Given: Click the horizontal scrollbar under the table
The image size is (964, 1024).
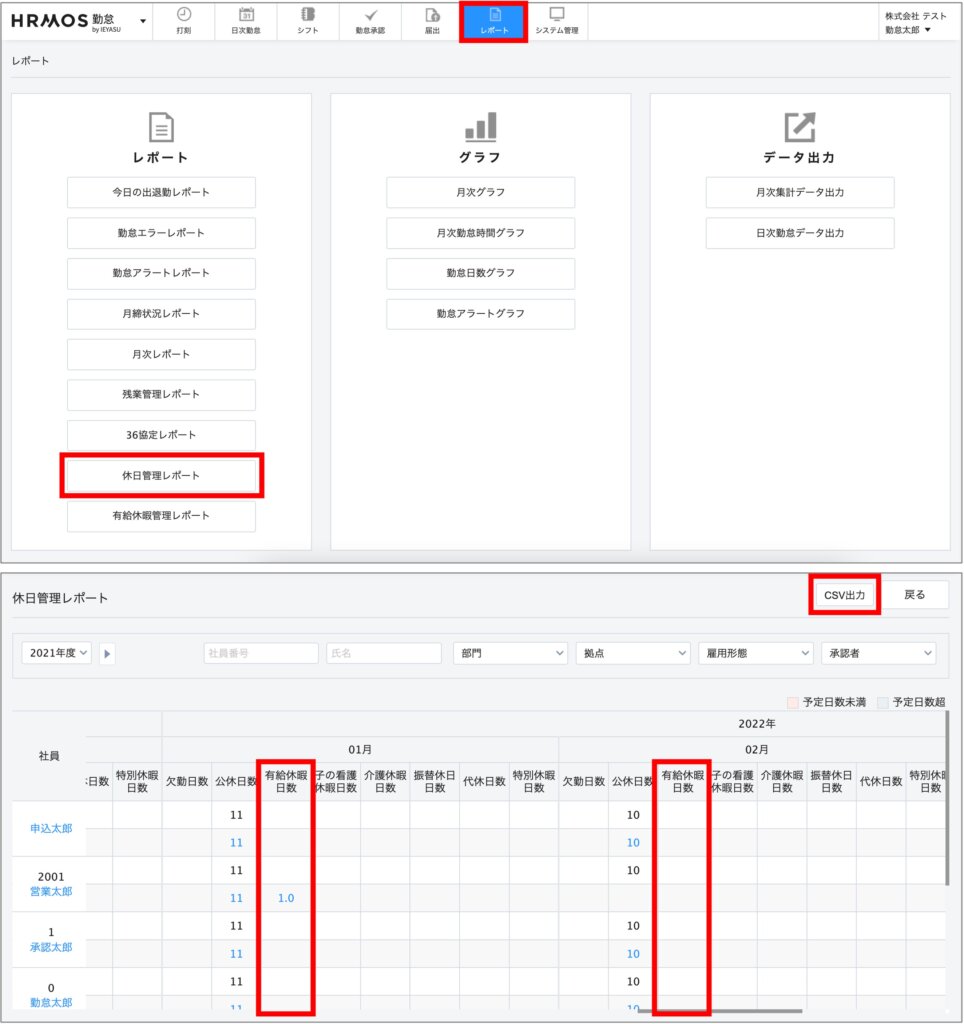Looking at the screenshot, I should pyautogui.click(x=719, y=1011).
